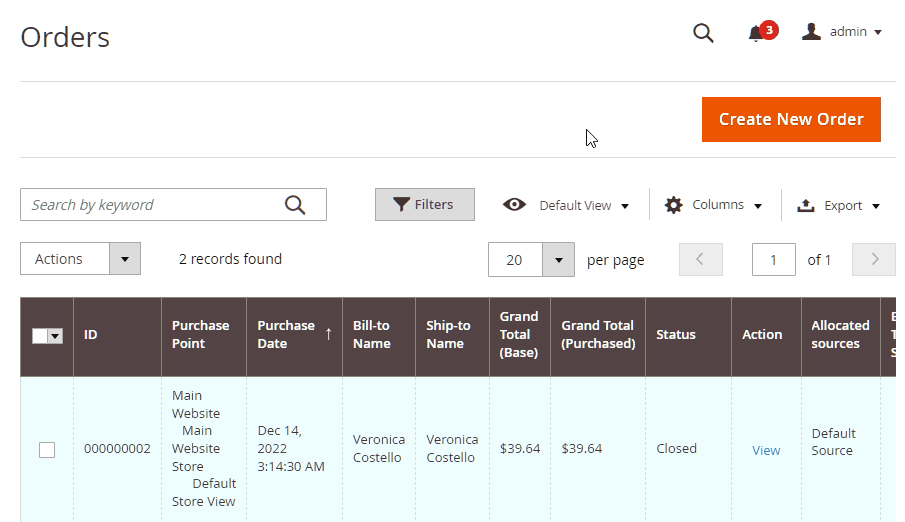Open the global search magnifier icon

pos(703,33)
